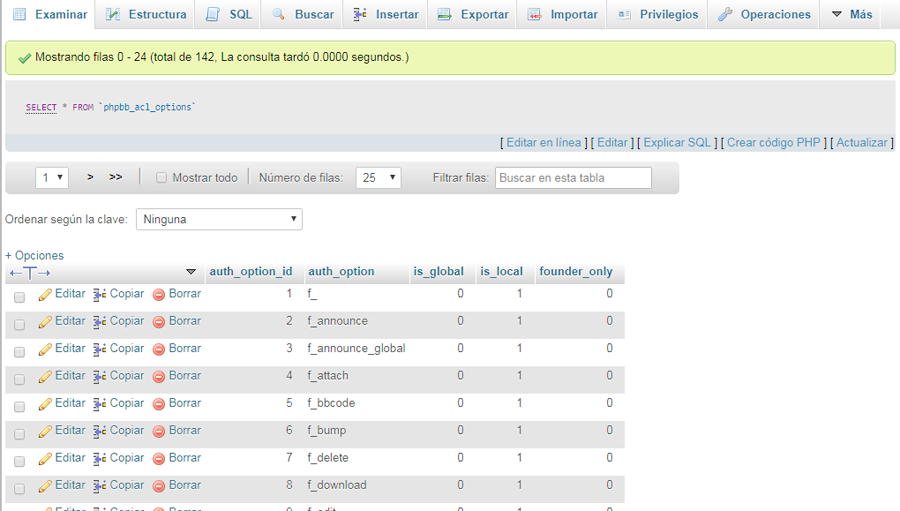Click the Buscar en esta tabla field
Screen dimensions: 900x511
point(573,178)
